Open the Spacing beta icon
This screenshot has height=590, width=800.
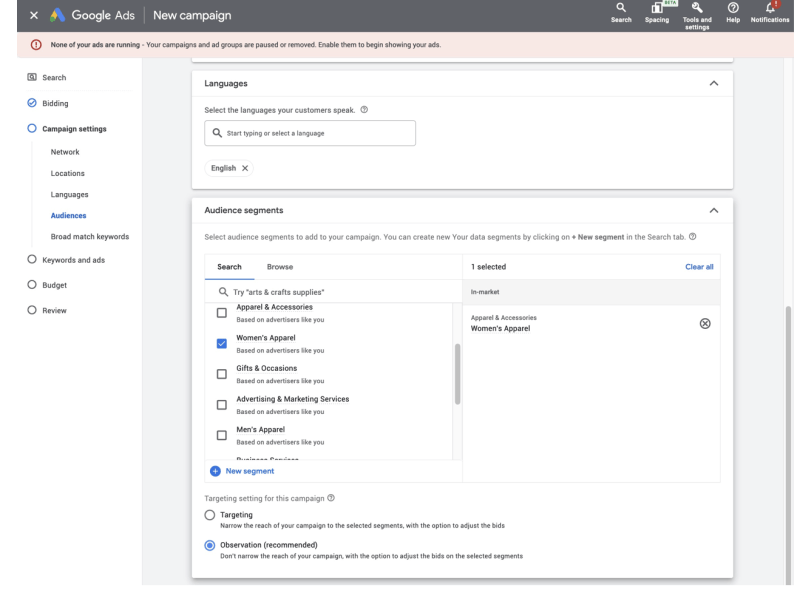657,10
